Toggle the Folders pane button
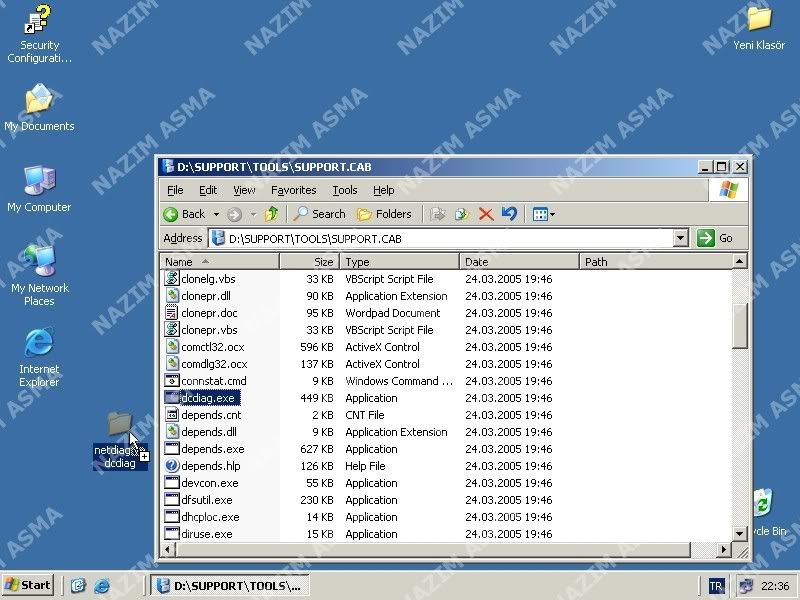Image resolution: width=800 pixels, height=600 pixels. pyautogui.click(x=384, y=214)
